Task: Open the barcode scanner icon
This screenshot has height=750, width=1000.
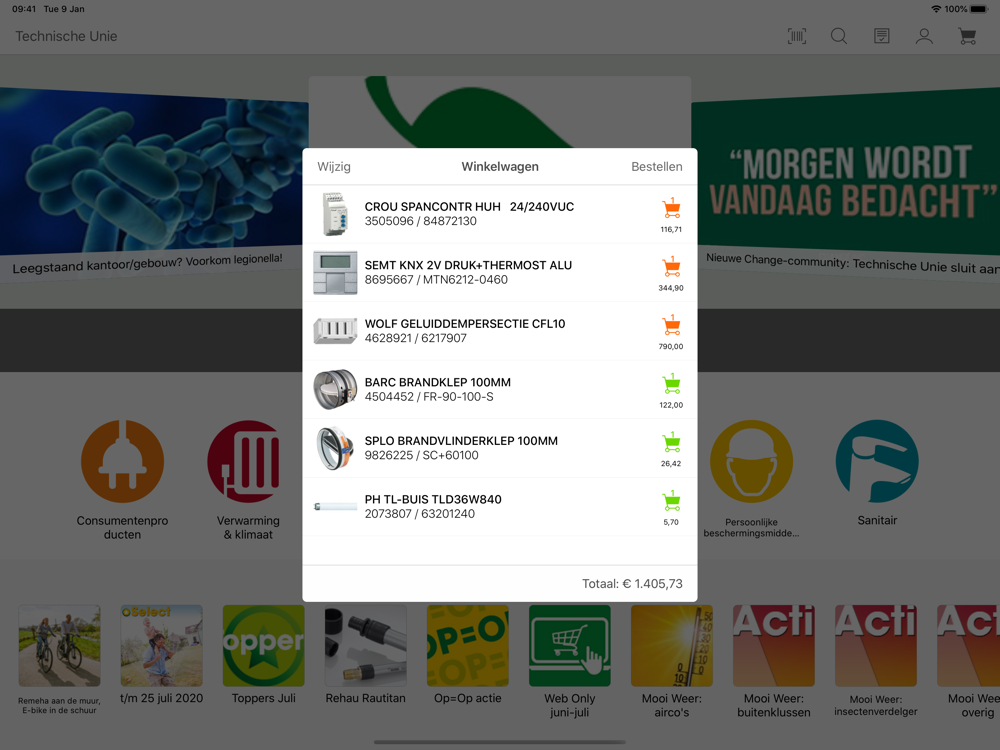Action: 797,36
